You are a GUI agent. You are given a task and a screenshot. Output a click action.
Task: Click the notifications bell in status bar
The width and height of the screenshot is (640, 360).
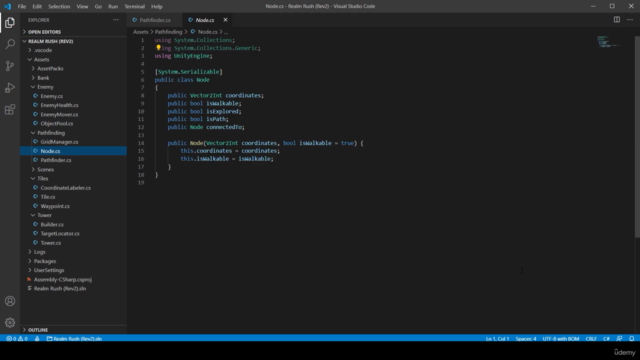pyautogui.click(x=631, y=339)
